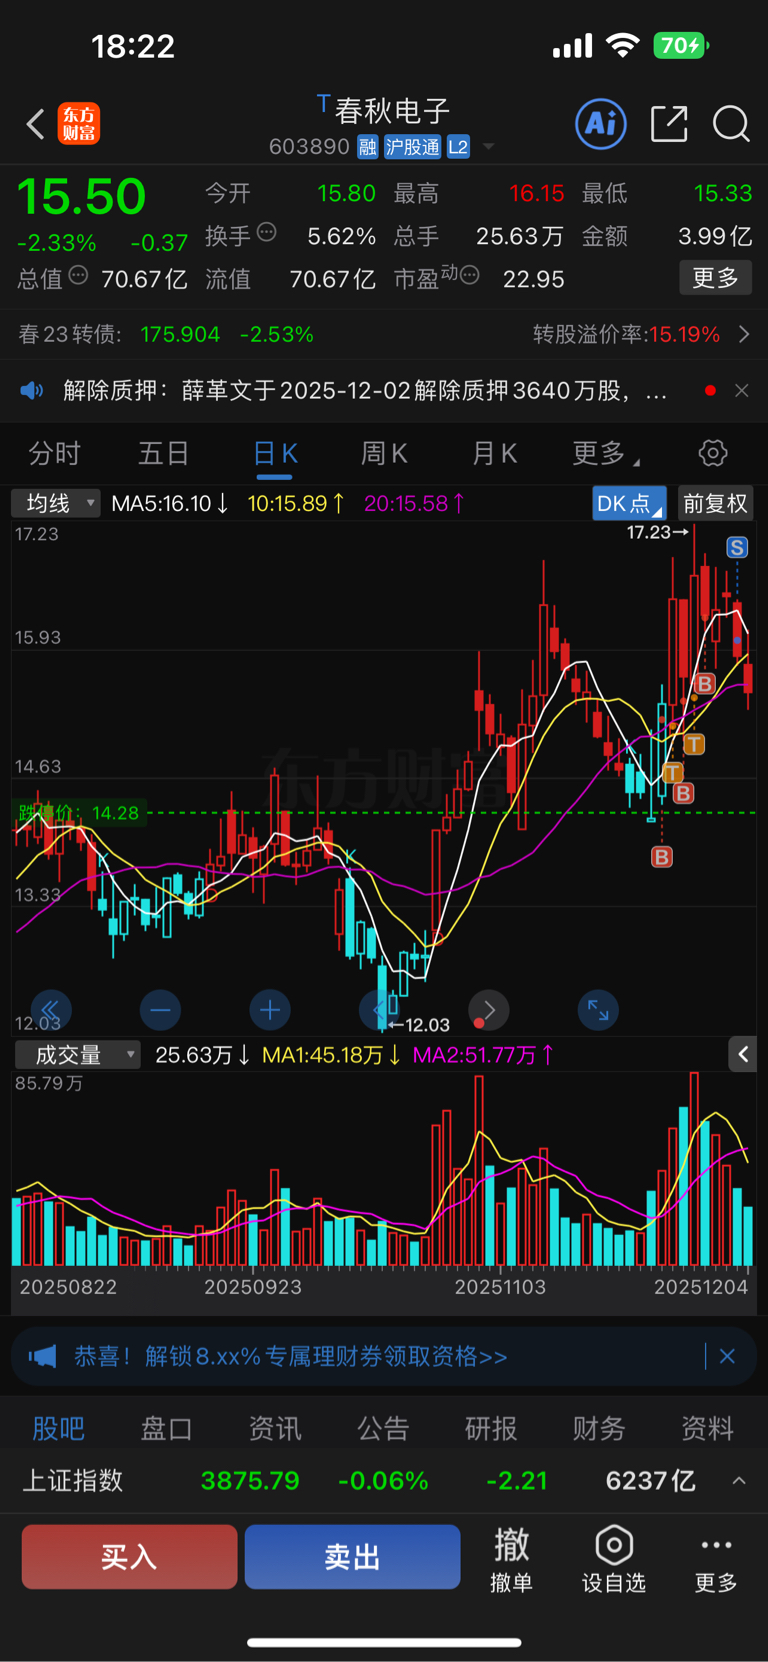
Task: Toggle the DK点 indicator
Action: [x=630, y=503]
